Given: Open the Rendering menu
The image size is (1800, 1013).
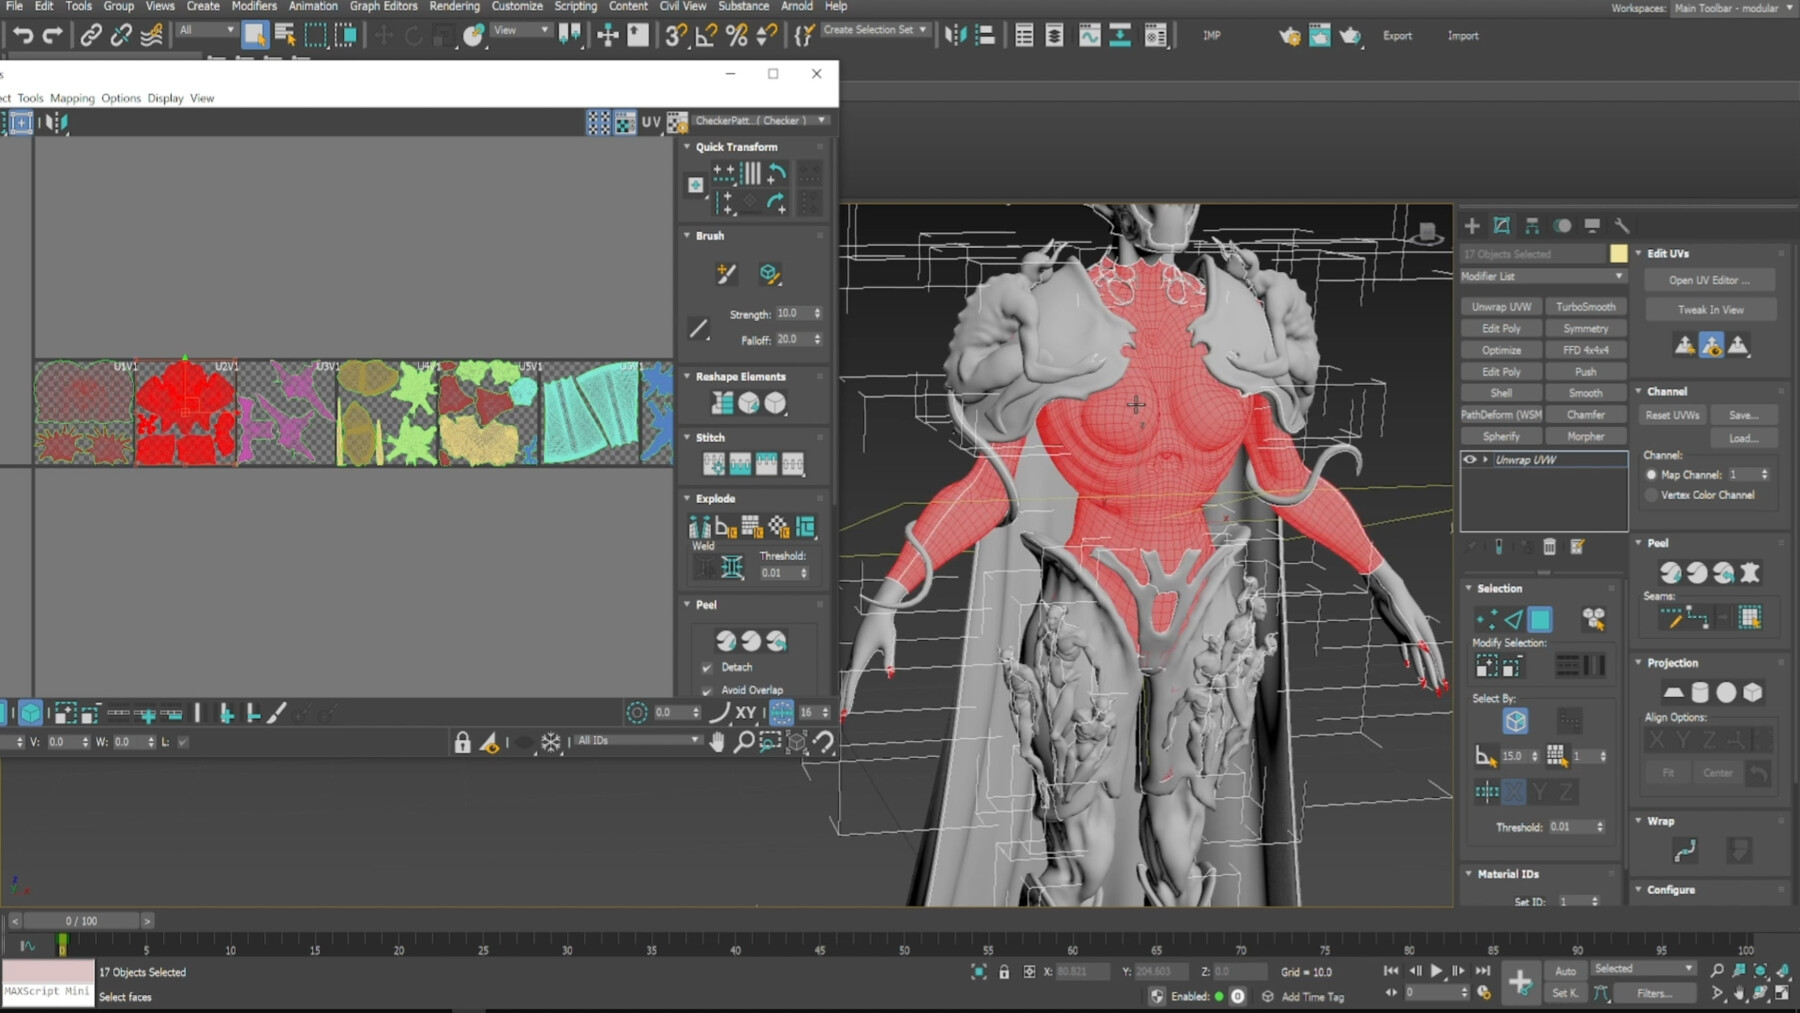Looking at the screenshot, I should click(454, 6).
